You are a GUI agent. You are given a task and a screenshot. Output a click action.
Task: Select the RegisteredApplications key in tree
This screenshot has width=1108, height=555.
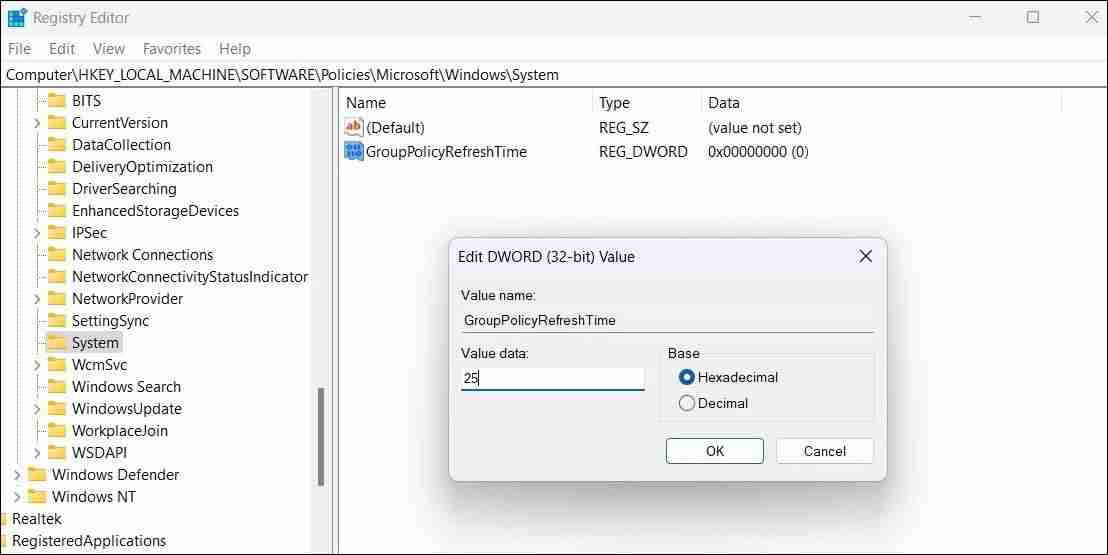tap(89, 540)
